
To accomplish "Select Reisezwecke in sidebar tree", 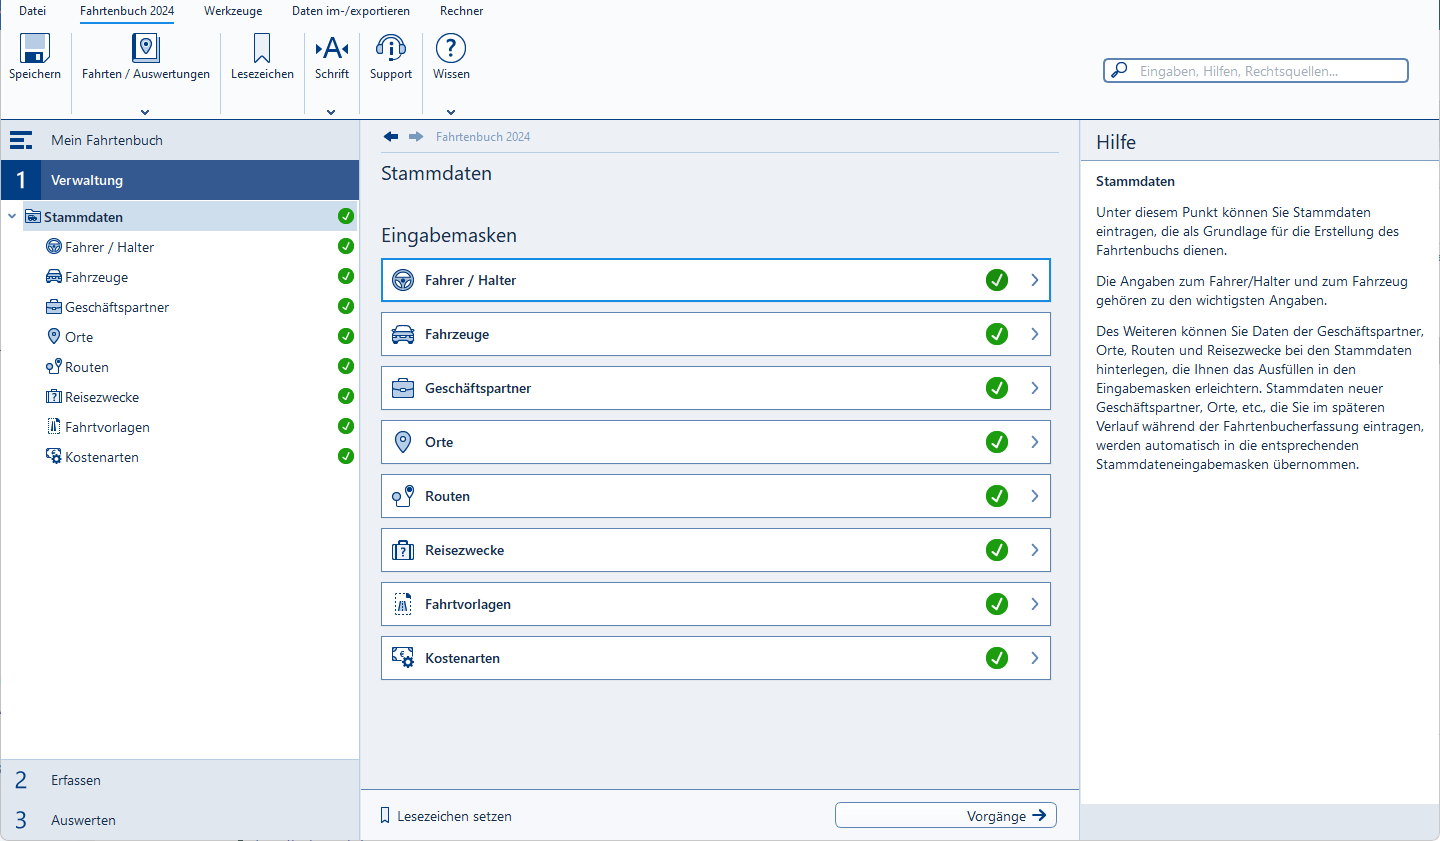I will point(102,397).
